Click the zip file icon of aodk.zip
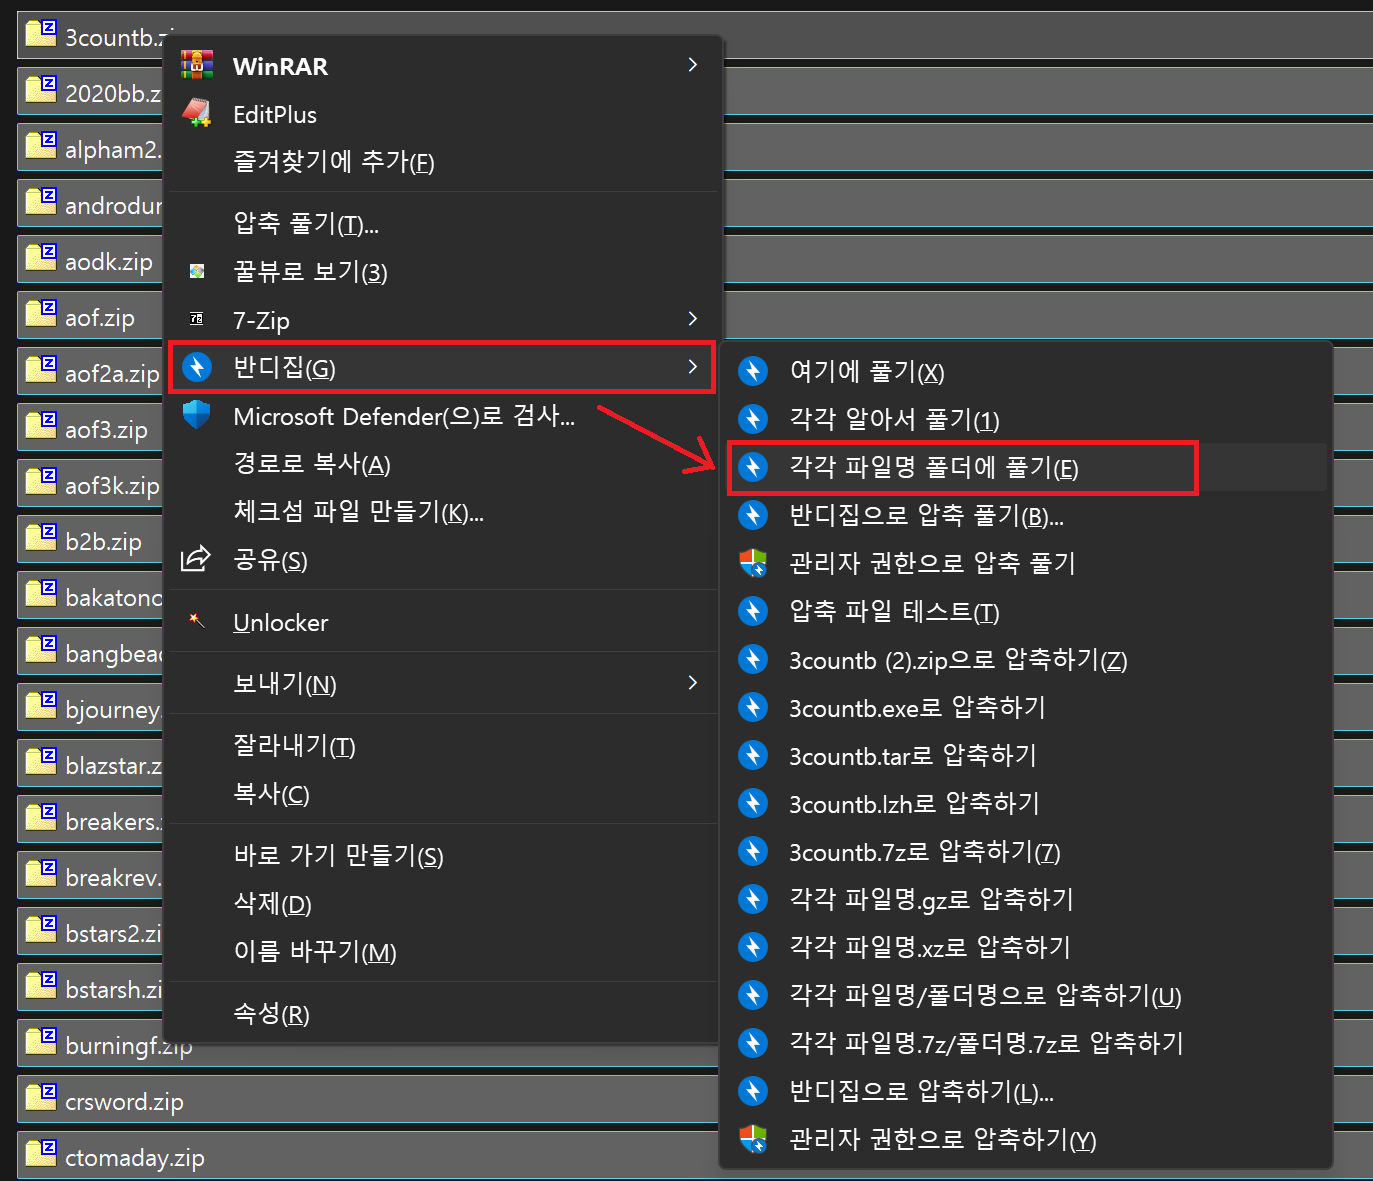1373x1181 pixels. tap(41, 258)
